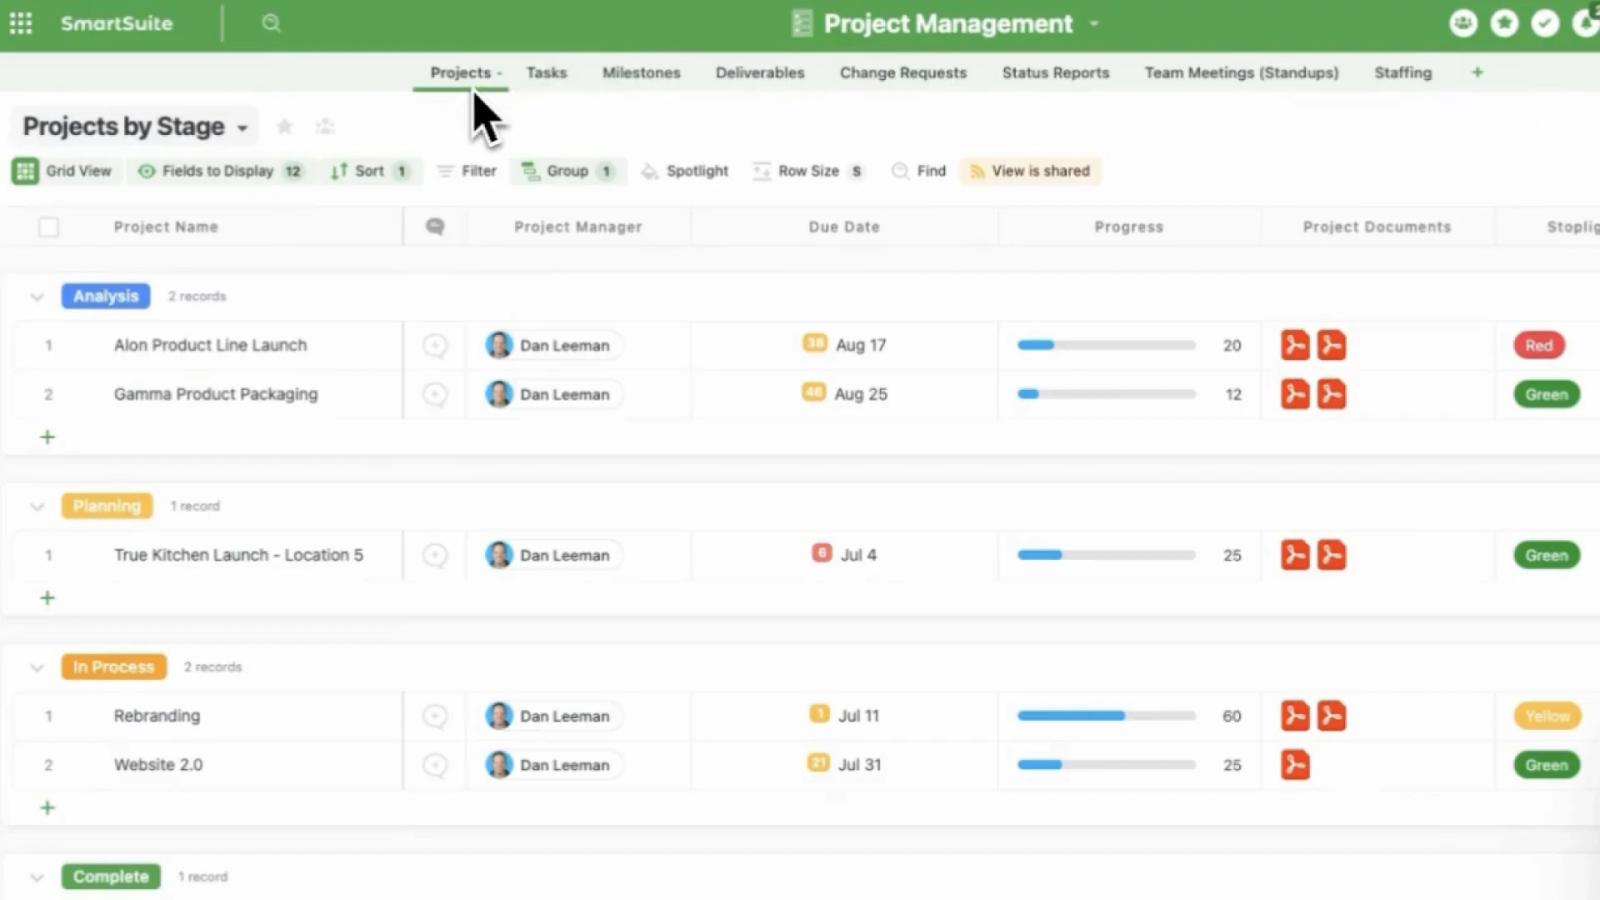Click the search magnifier in header
The height and width of the screenshot is (900, 1600).
(x=271, y=23)
